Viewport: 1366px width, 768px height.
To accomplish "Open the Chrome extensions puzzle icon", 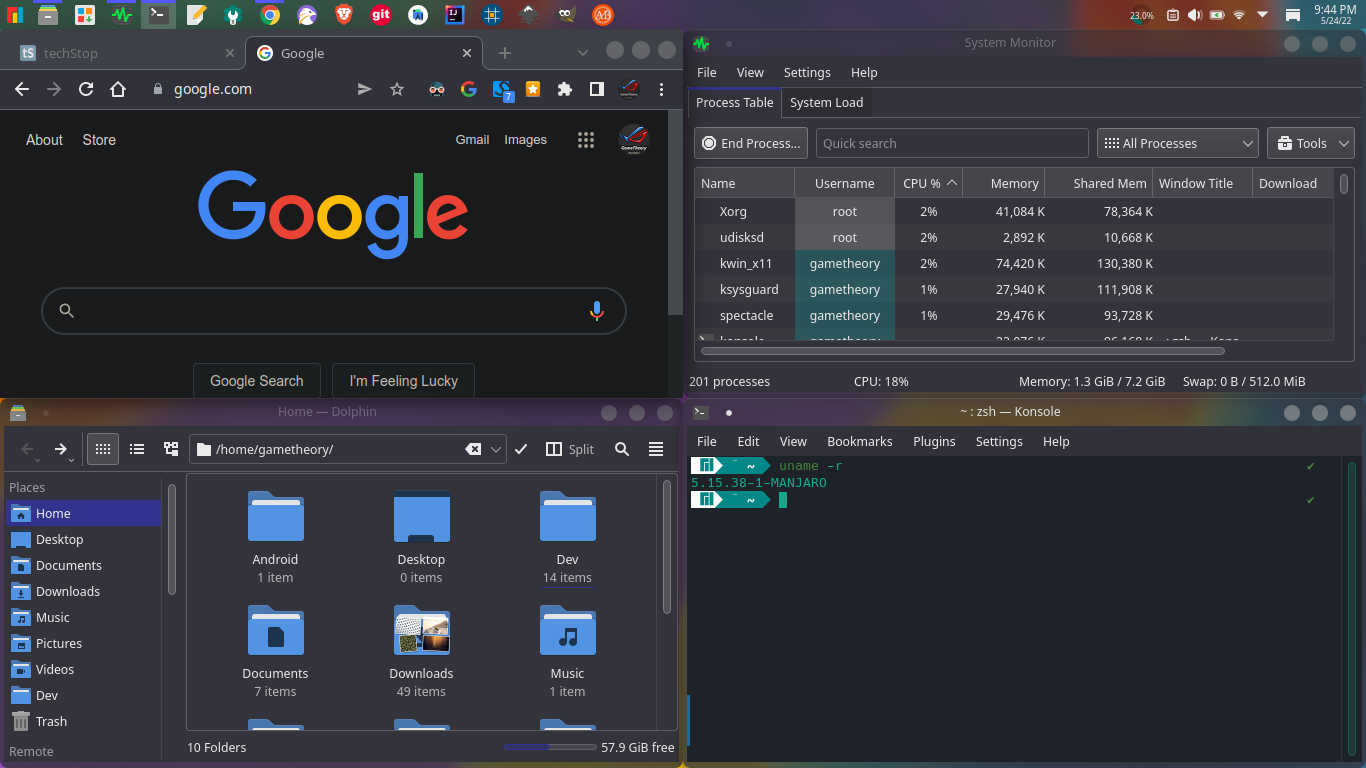I will coord(565,89).
